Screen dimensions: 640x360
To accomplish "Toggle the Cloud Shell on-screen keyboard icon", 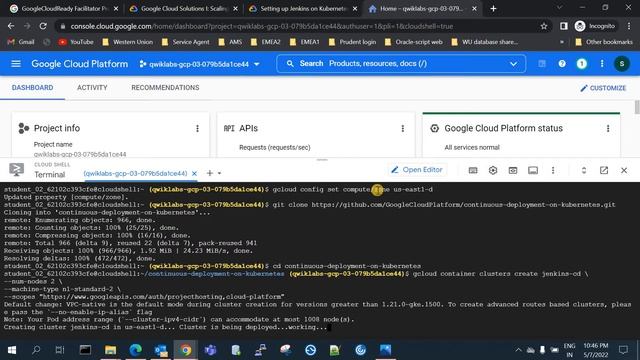I will (x=473, y=170).
